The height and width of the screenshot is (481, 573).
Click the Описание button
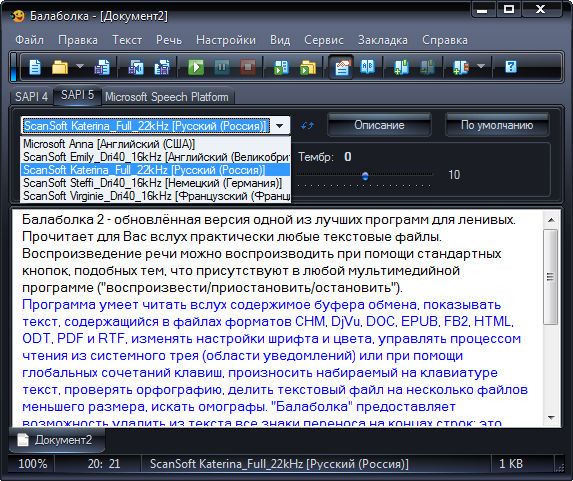[379, 125]
